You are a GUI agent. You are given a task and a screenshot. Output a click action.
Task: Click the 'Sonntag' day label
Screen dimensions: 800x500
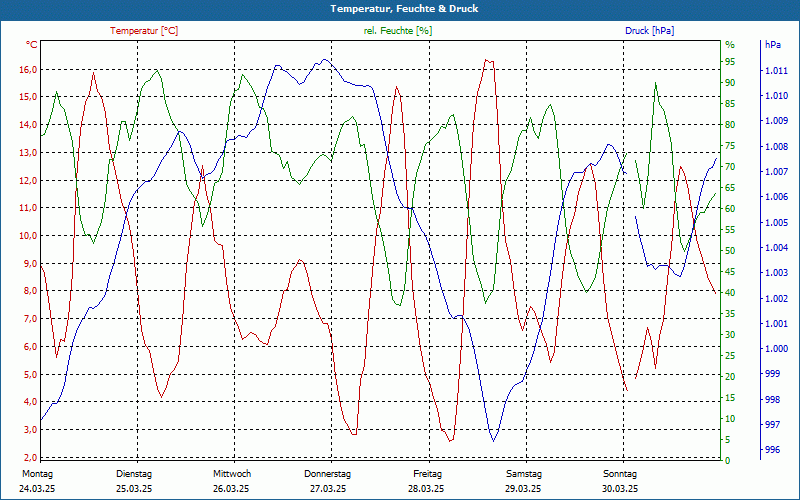click(x=620, y=474)
